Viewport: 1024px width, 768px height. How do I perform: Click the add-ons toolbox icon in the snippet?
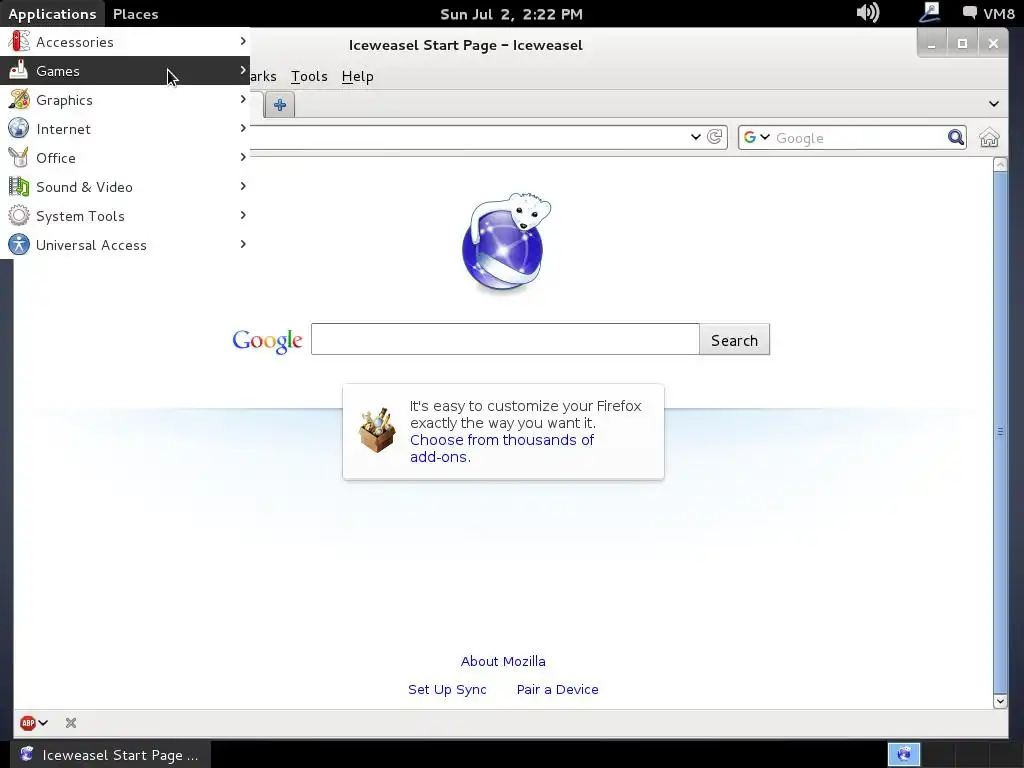[x=377, y=431]
